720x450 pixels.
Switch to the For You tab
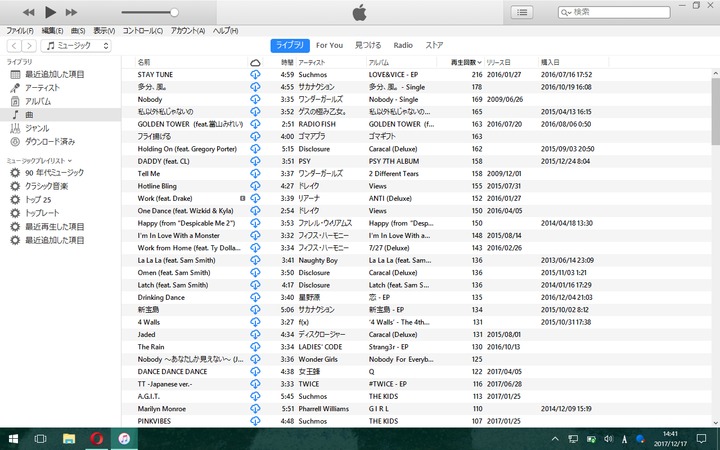329,46
